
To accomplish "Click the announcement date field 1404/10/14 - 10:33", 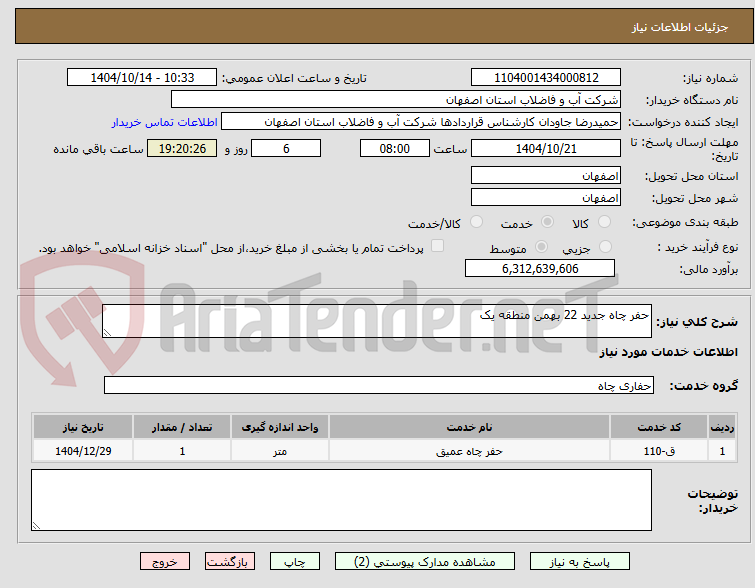I will point(142,78).
